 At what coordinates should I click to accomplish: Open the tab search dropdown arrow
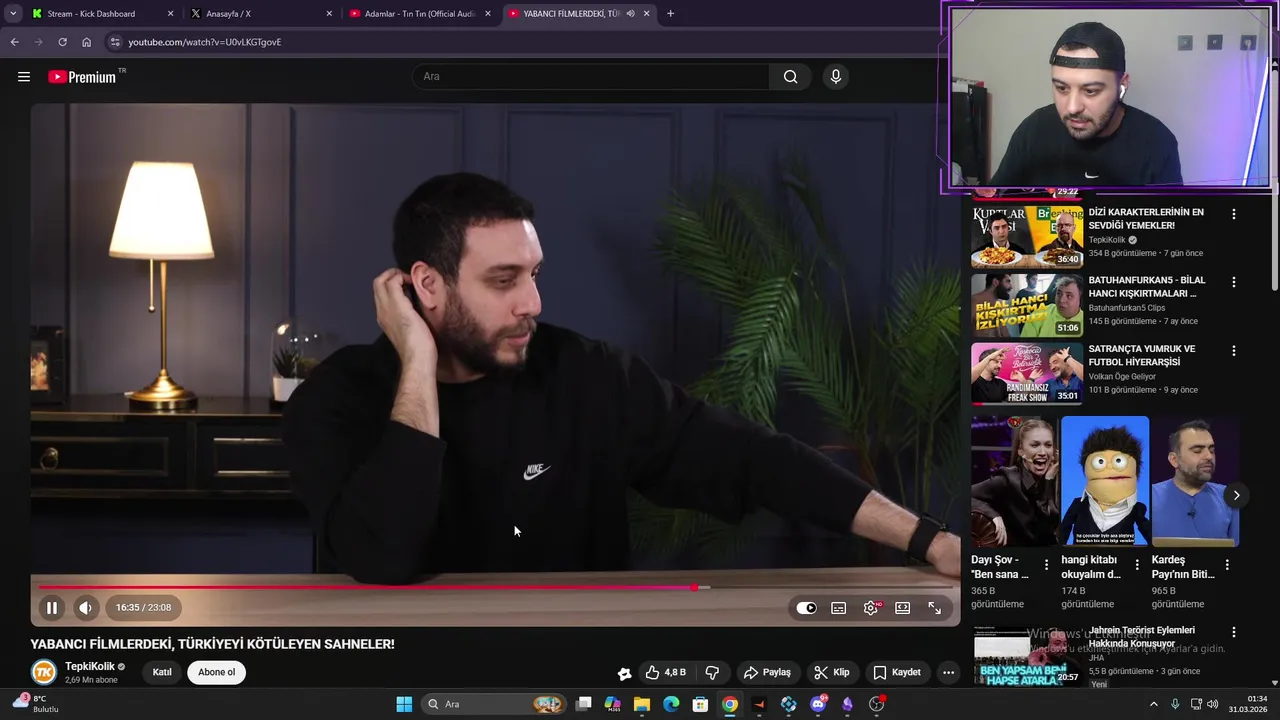click(x=13, y=14)
